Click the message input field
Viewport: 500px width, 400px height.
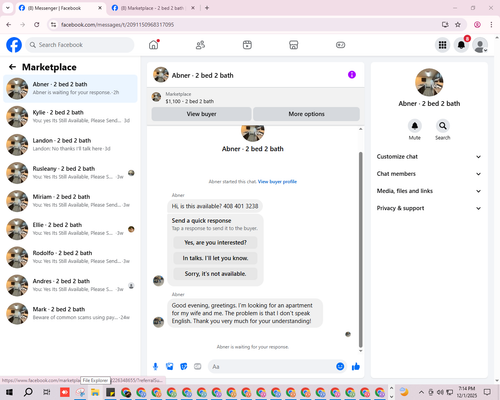pos(272,367)
